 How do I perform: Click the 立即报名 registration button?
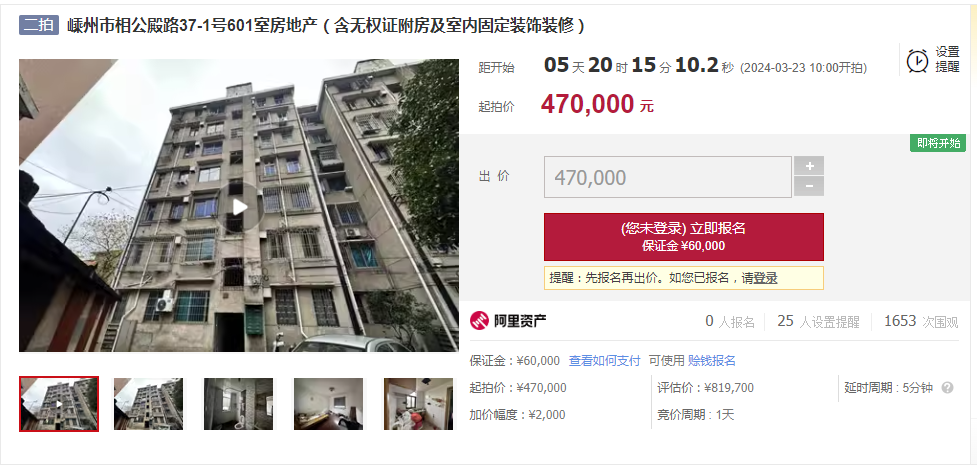[x=684, y=237]
